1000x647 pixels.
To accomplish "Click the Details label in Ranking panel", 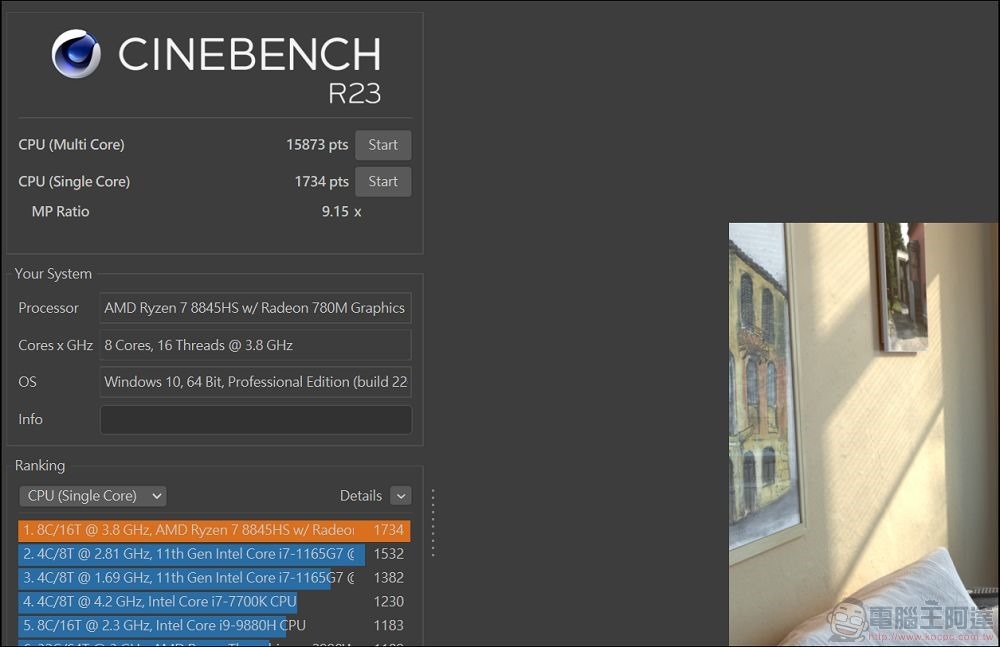I will point(360,496).
